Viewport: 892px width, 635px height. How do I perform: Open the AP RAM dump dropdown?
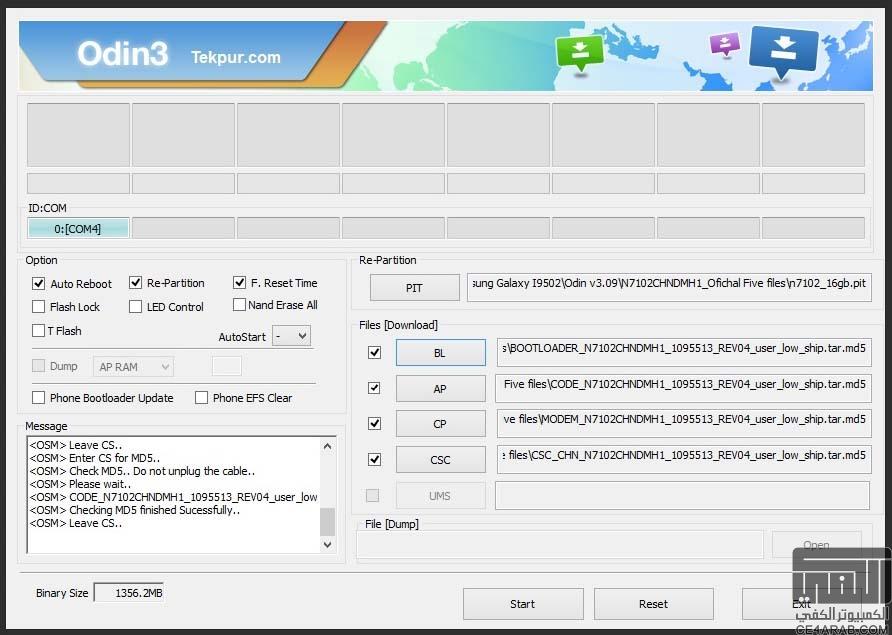coord(133,367)
